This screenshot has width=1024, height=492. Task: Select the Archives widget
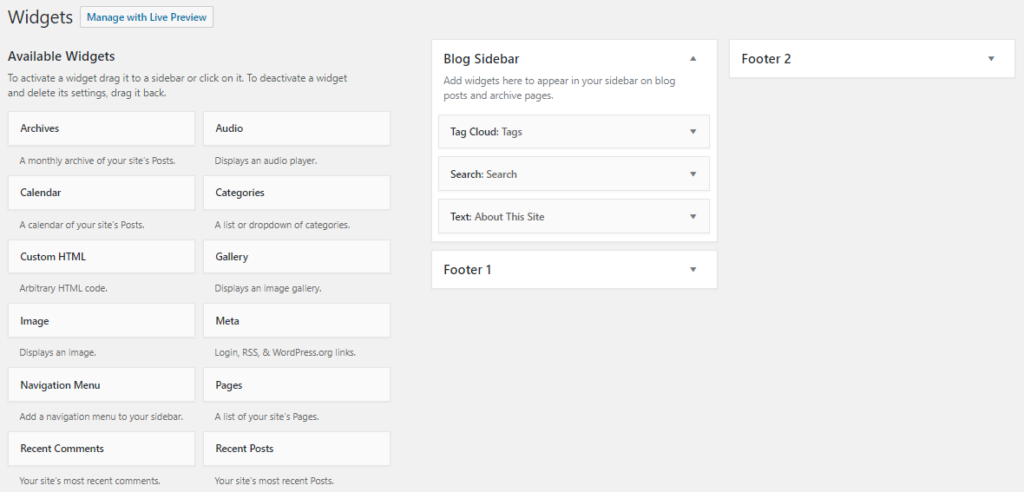coord(101,129)
